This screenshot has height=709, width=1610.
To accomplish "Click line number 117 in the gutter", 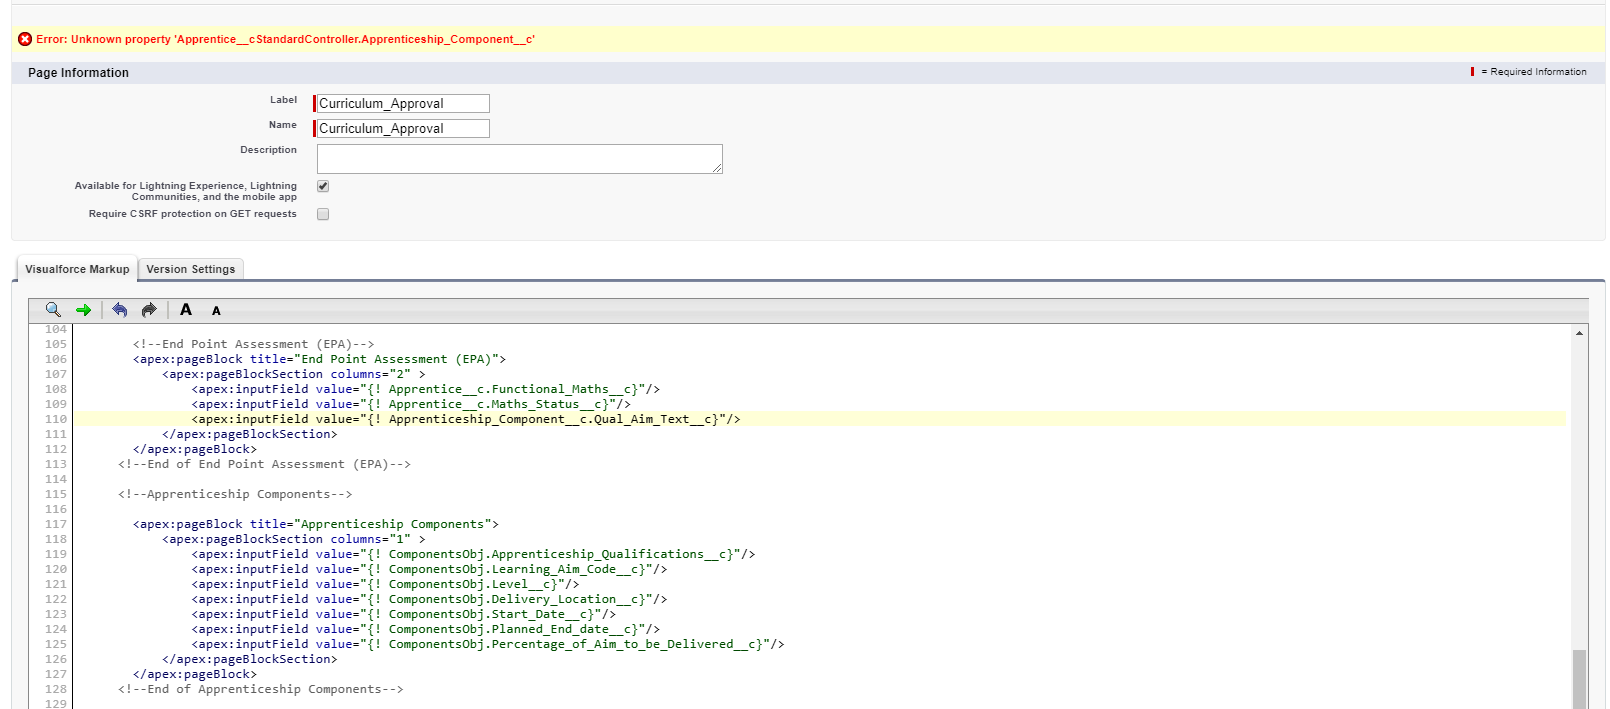I will click(56, 524).
